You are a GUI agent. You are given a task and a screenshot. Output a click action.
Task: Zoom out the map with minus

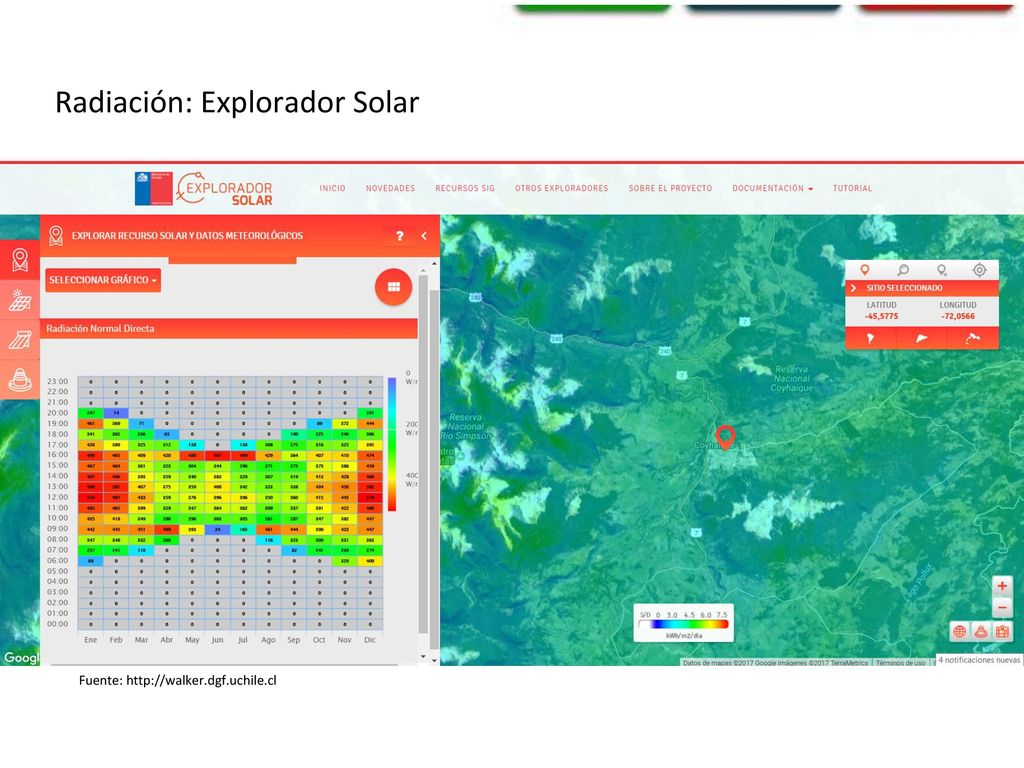(1002, 608)
